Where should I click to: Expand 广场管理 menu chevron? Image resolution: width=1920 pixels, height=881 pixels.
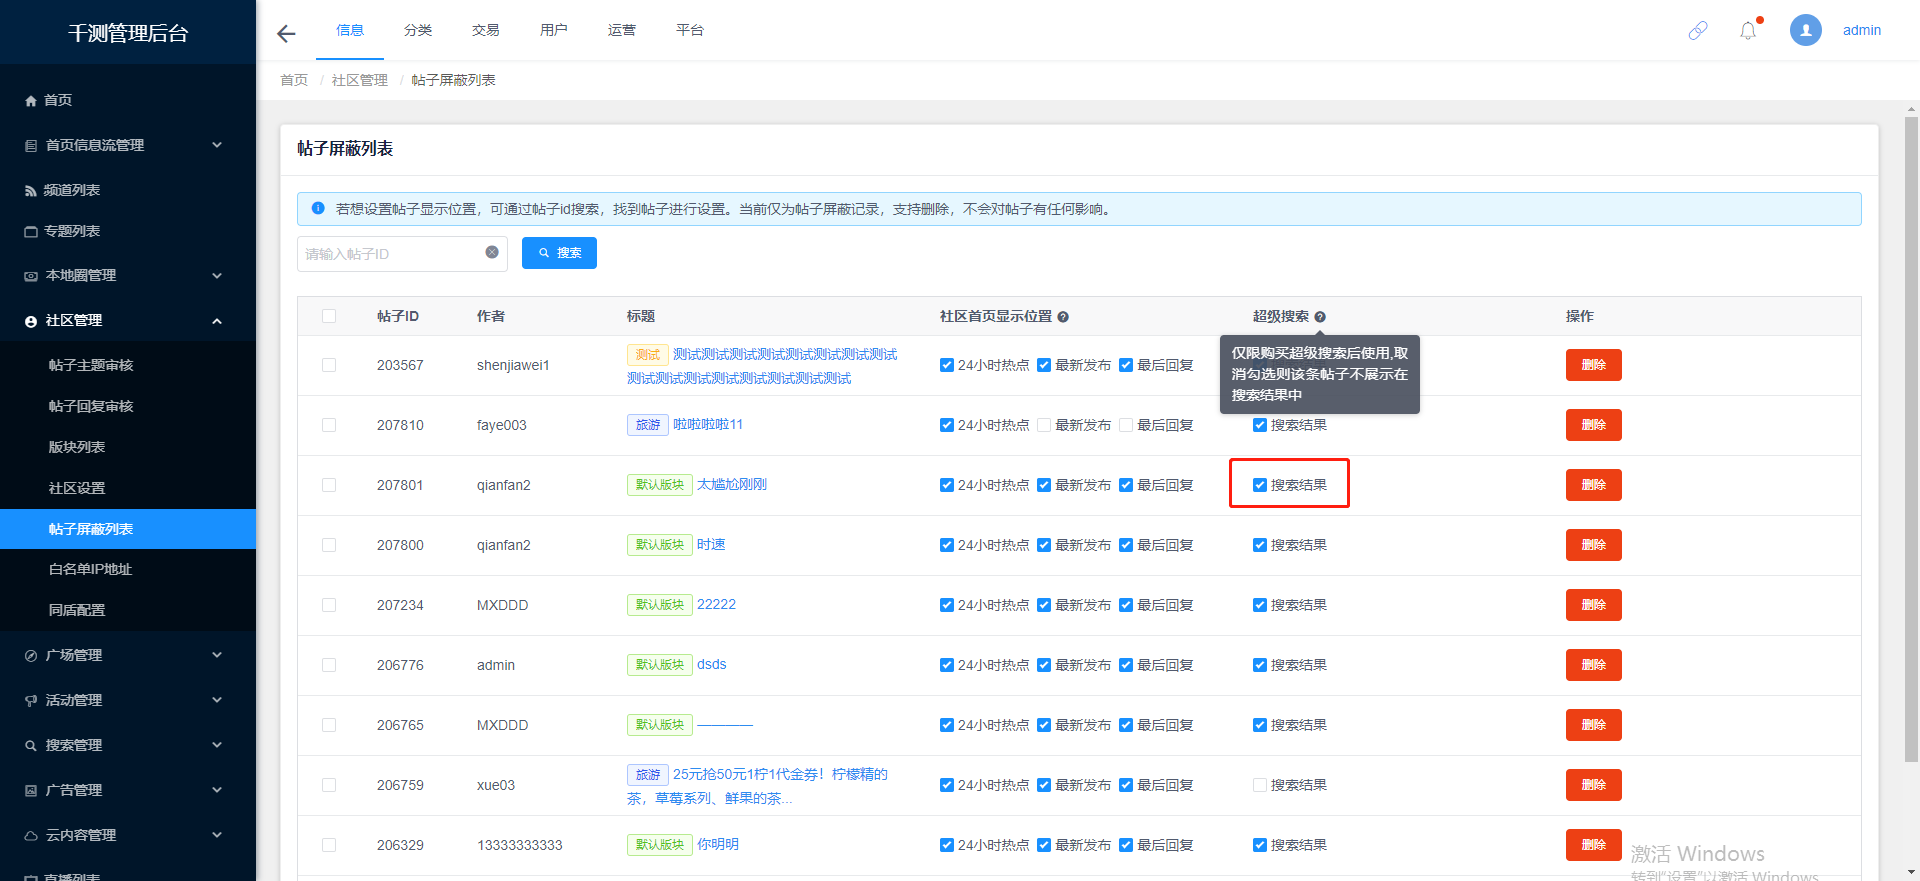coord(217,655)
